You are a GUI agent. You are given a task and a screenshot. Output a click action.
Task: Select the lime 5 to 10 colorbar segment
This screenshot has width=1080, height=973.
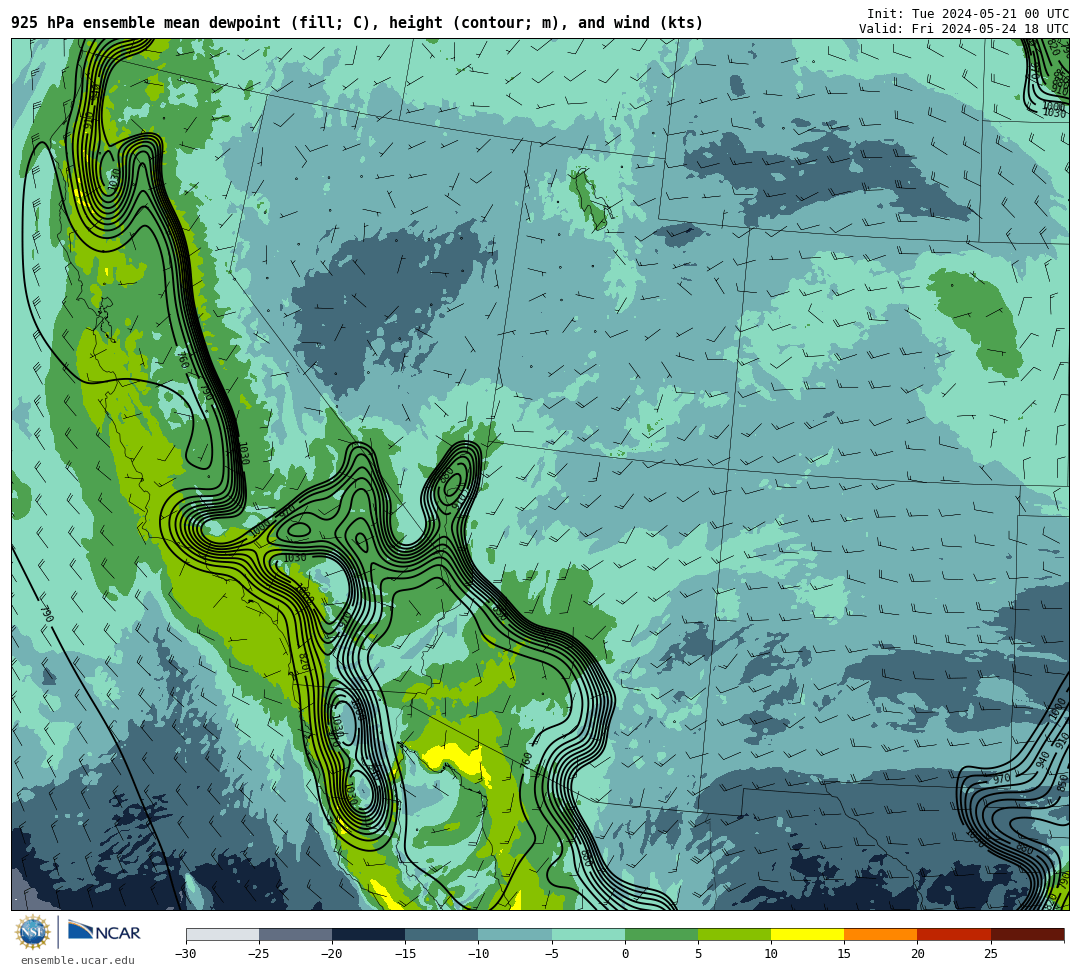tap(734, 934)
